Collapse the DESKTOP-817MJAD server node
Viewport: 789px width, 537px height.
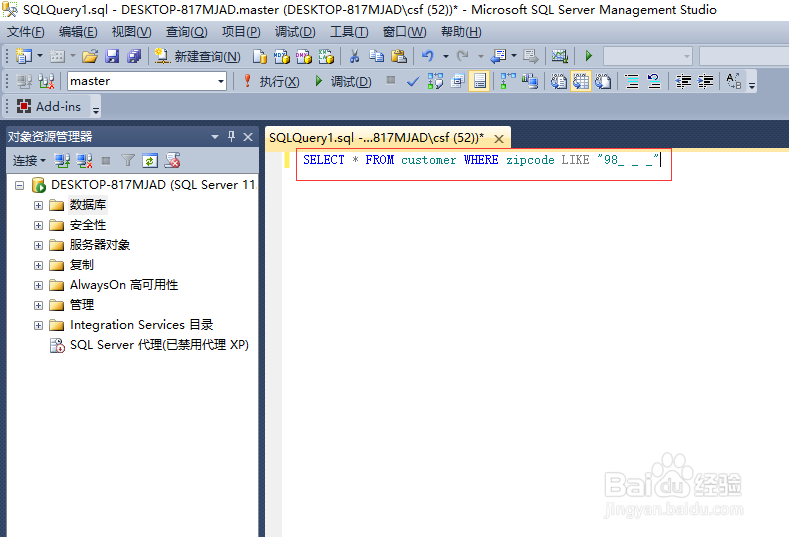[20, 186]
